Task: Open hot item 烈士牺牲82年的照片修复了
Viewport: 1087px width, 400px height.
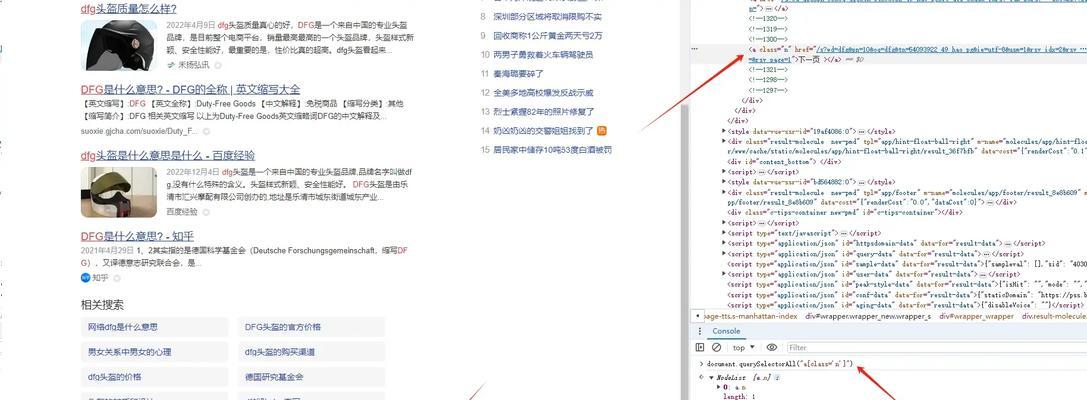Action: (543, 111)
